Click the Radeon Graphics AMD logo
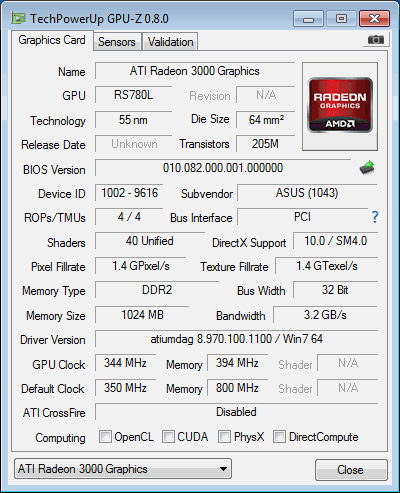The image size is (400, 493). (x=340, y=105)
